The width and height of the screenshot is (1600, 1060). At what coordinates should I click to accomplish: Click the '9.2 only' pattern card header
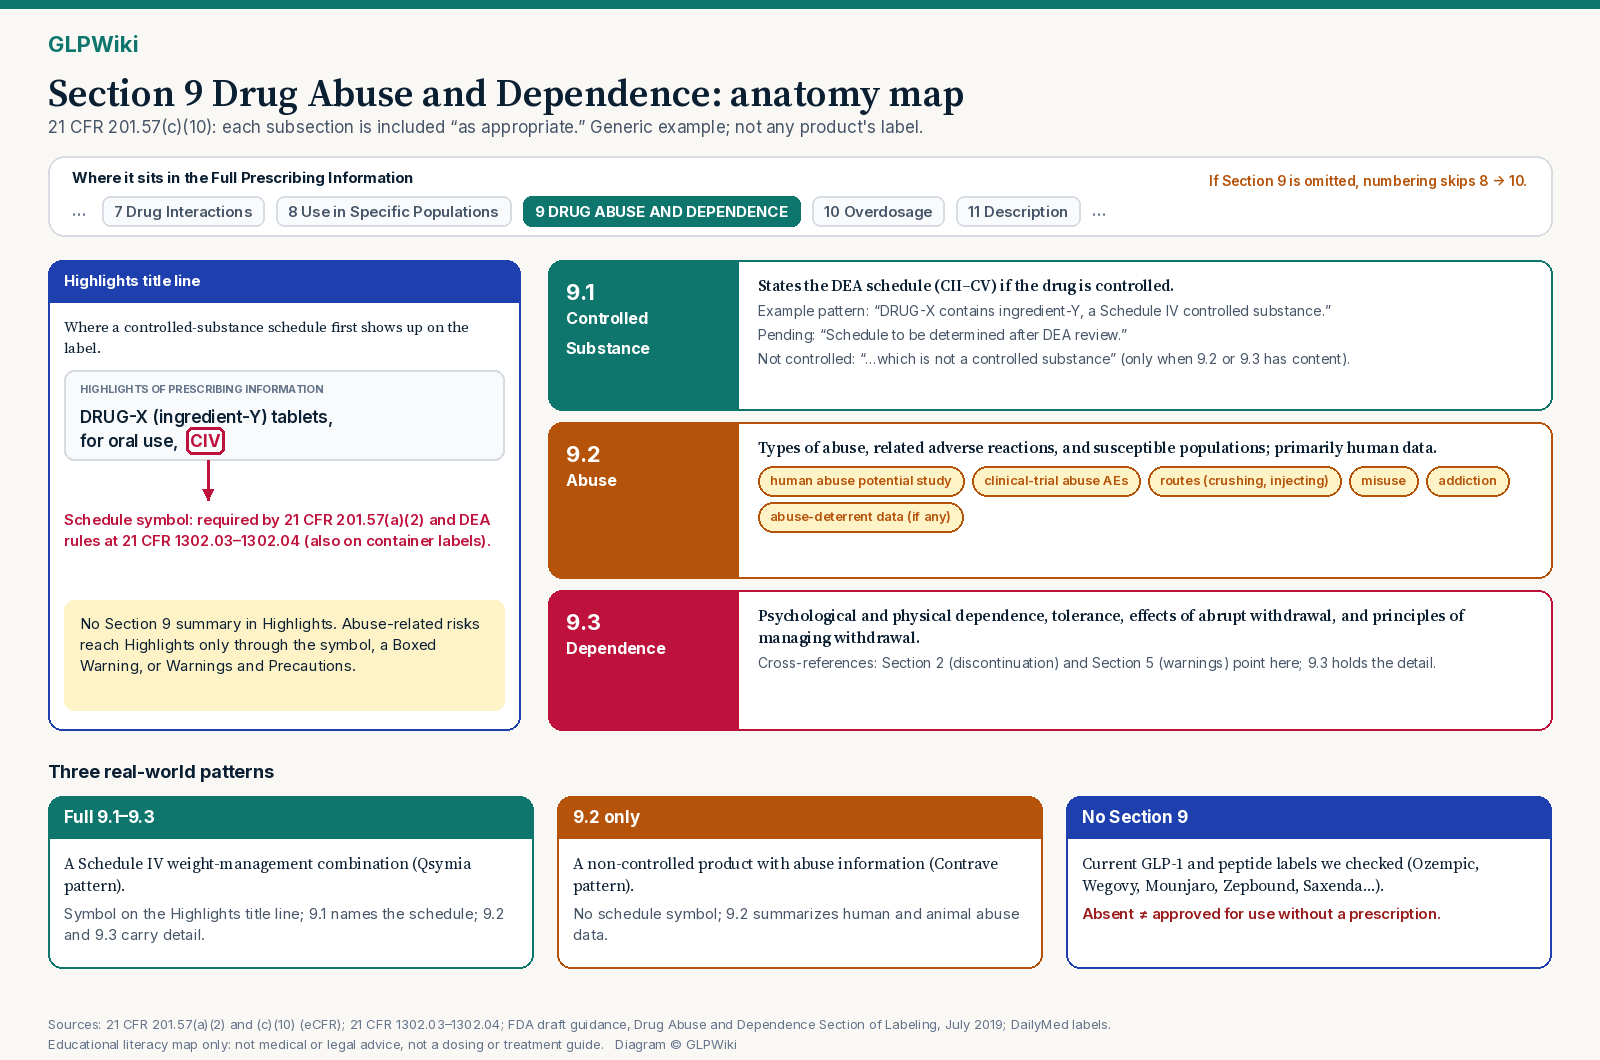click(x=799, y=818)
